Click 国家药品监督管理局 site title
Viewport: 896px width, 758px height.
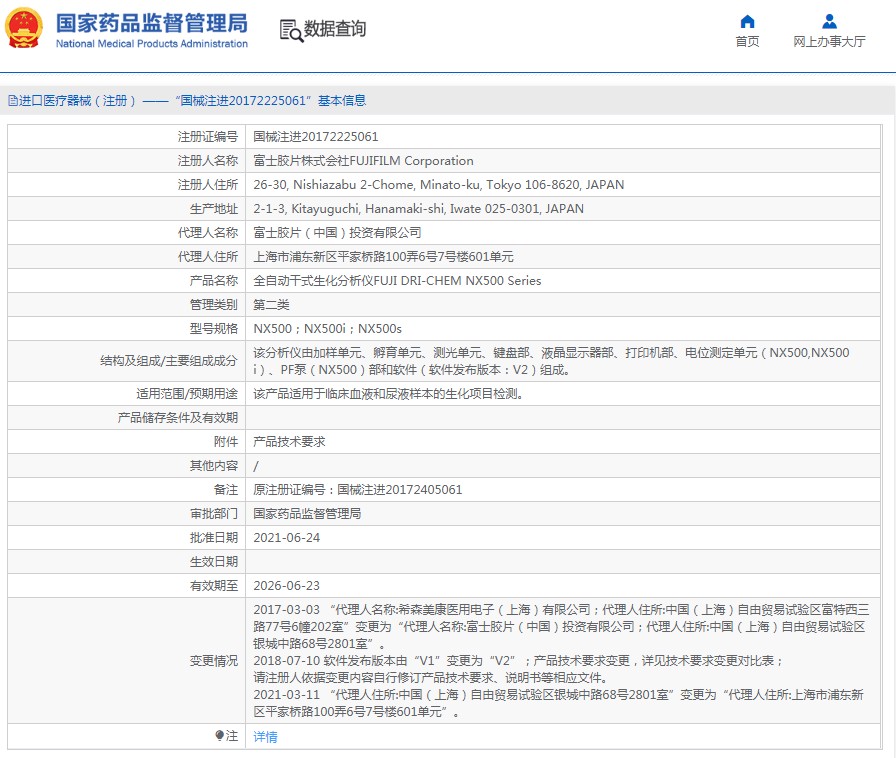coord(152,23)
